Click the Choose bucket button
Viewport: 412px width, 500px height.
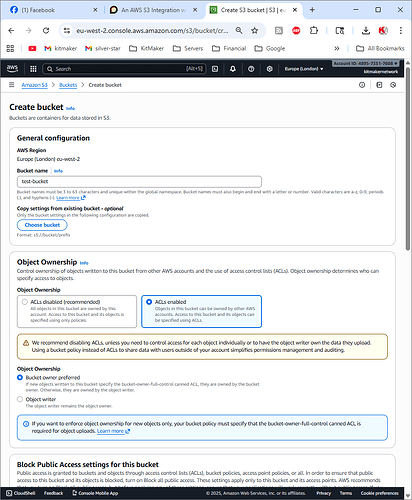42,225
